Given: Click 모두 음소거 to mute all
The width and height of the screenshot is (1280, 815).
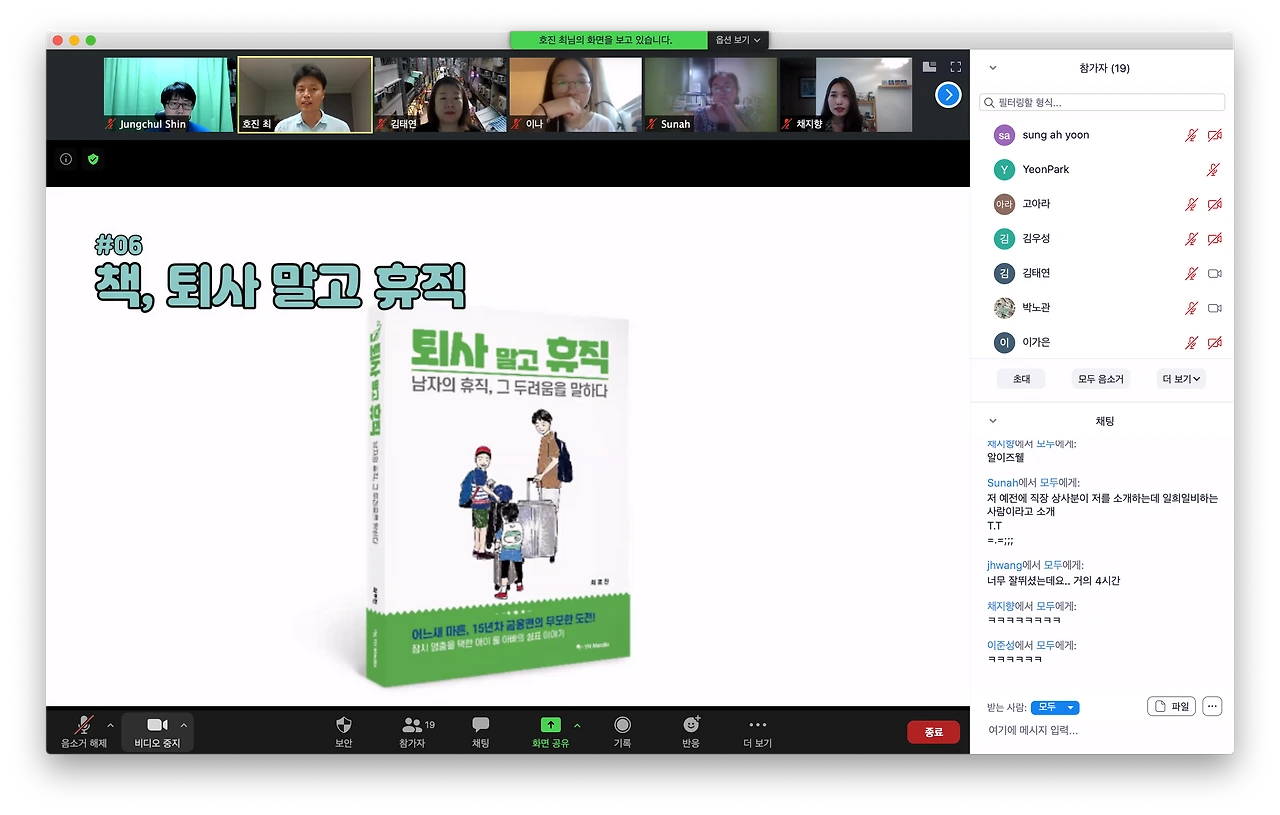Looking at the screenshot, I should pyautogui.click(x=1101, y=379).
